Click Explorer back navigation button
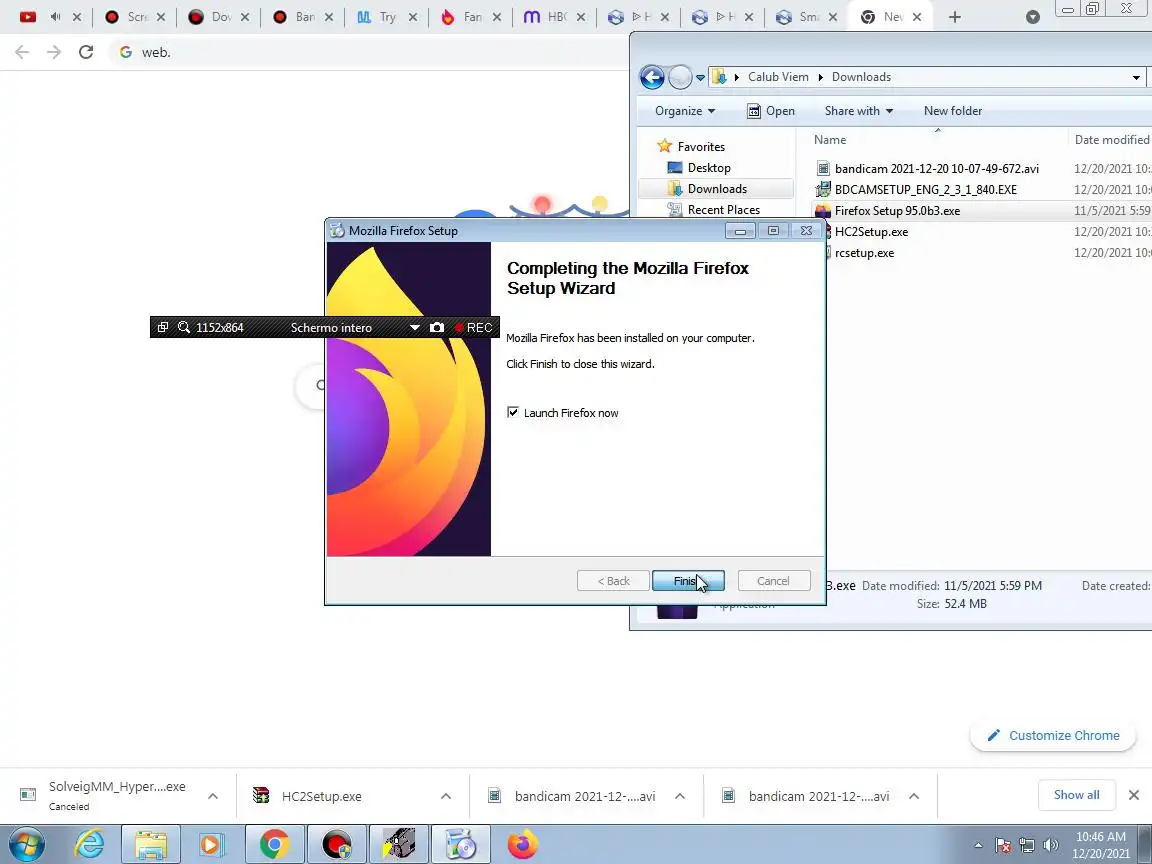The width and height of the screenshot is (1152, 864). (652, 77)
